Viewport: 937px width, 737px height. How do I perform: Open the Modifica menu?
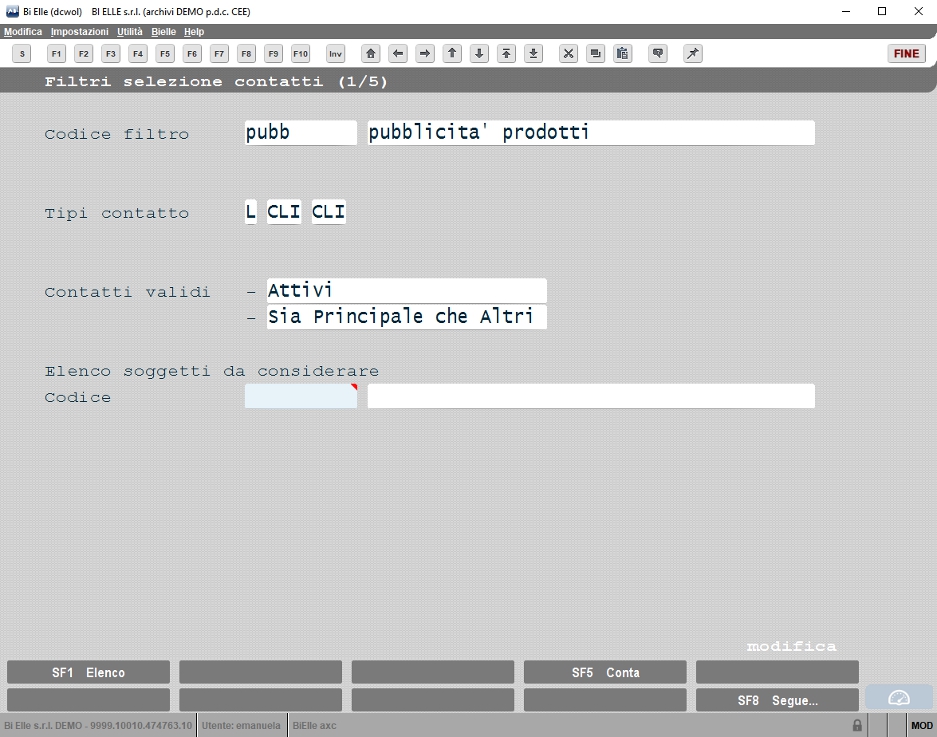click(x=23, y=32)
